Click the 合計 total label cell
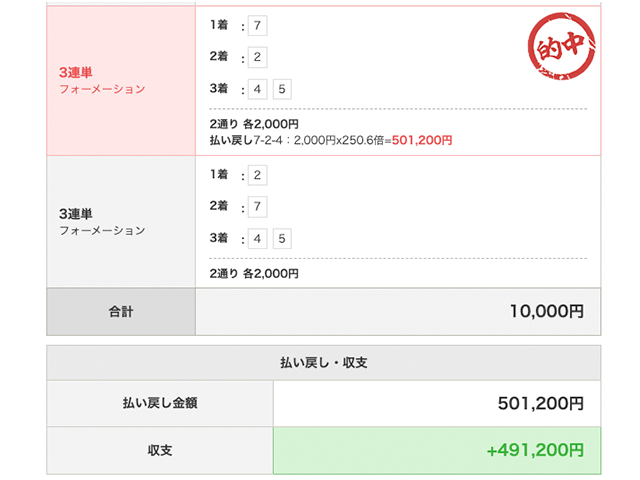The width and height of the screenshot is (640, 480). [121, 312]
